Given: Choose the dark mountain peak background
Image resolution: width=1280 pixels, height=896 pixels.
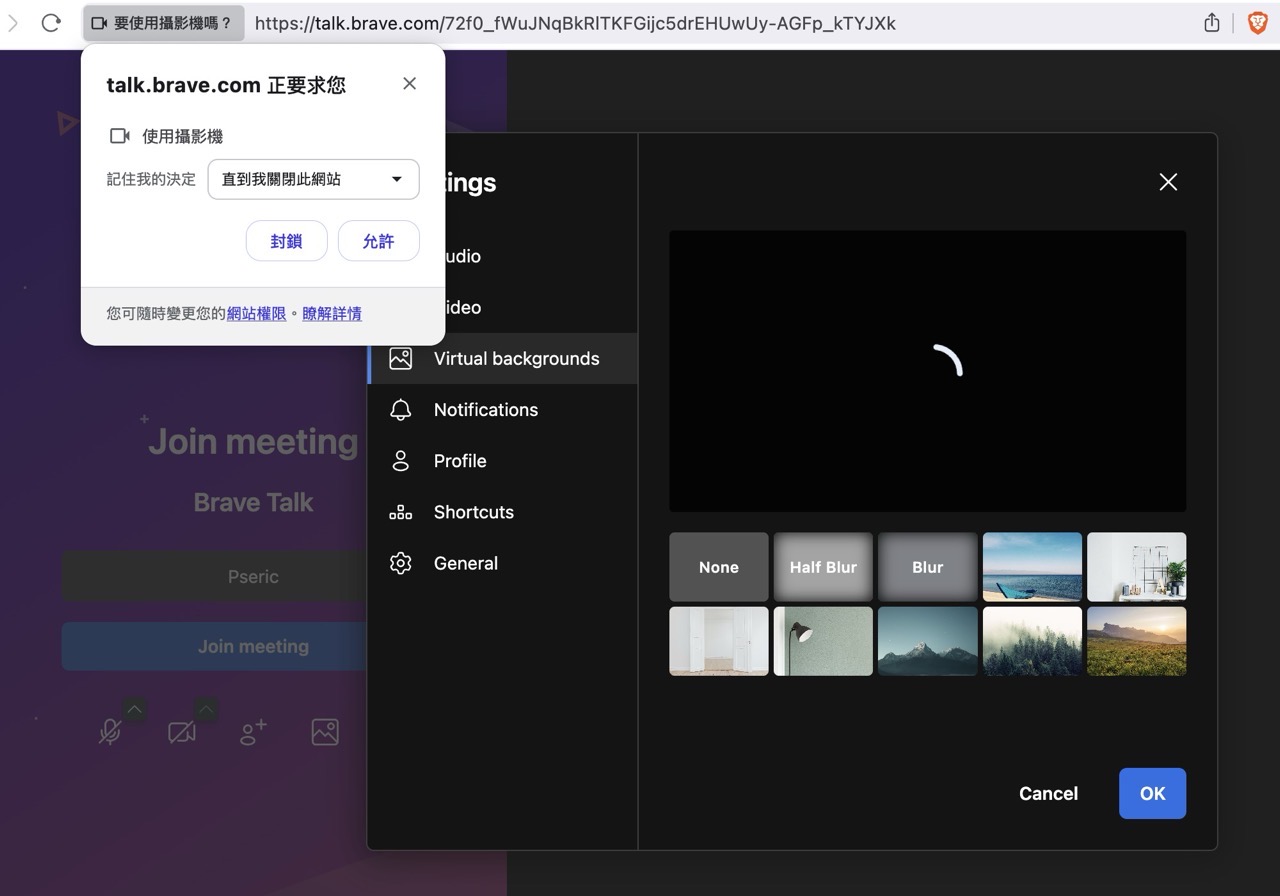Looking at the screenshot, I should pos(928,641).
